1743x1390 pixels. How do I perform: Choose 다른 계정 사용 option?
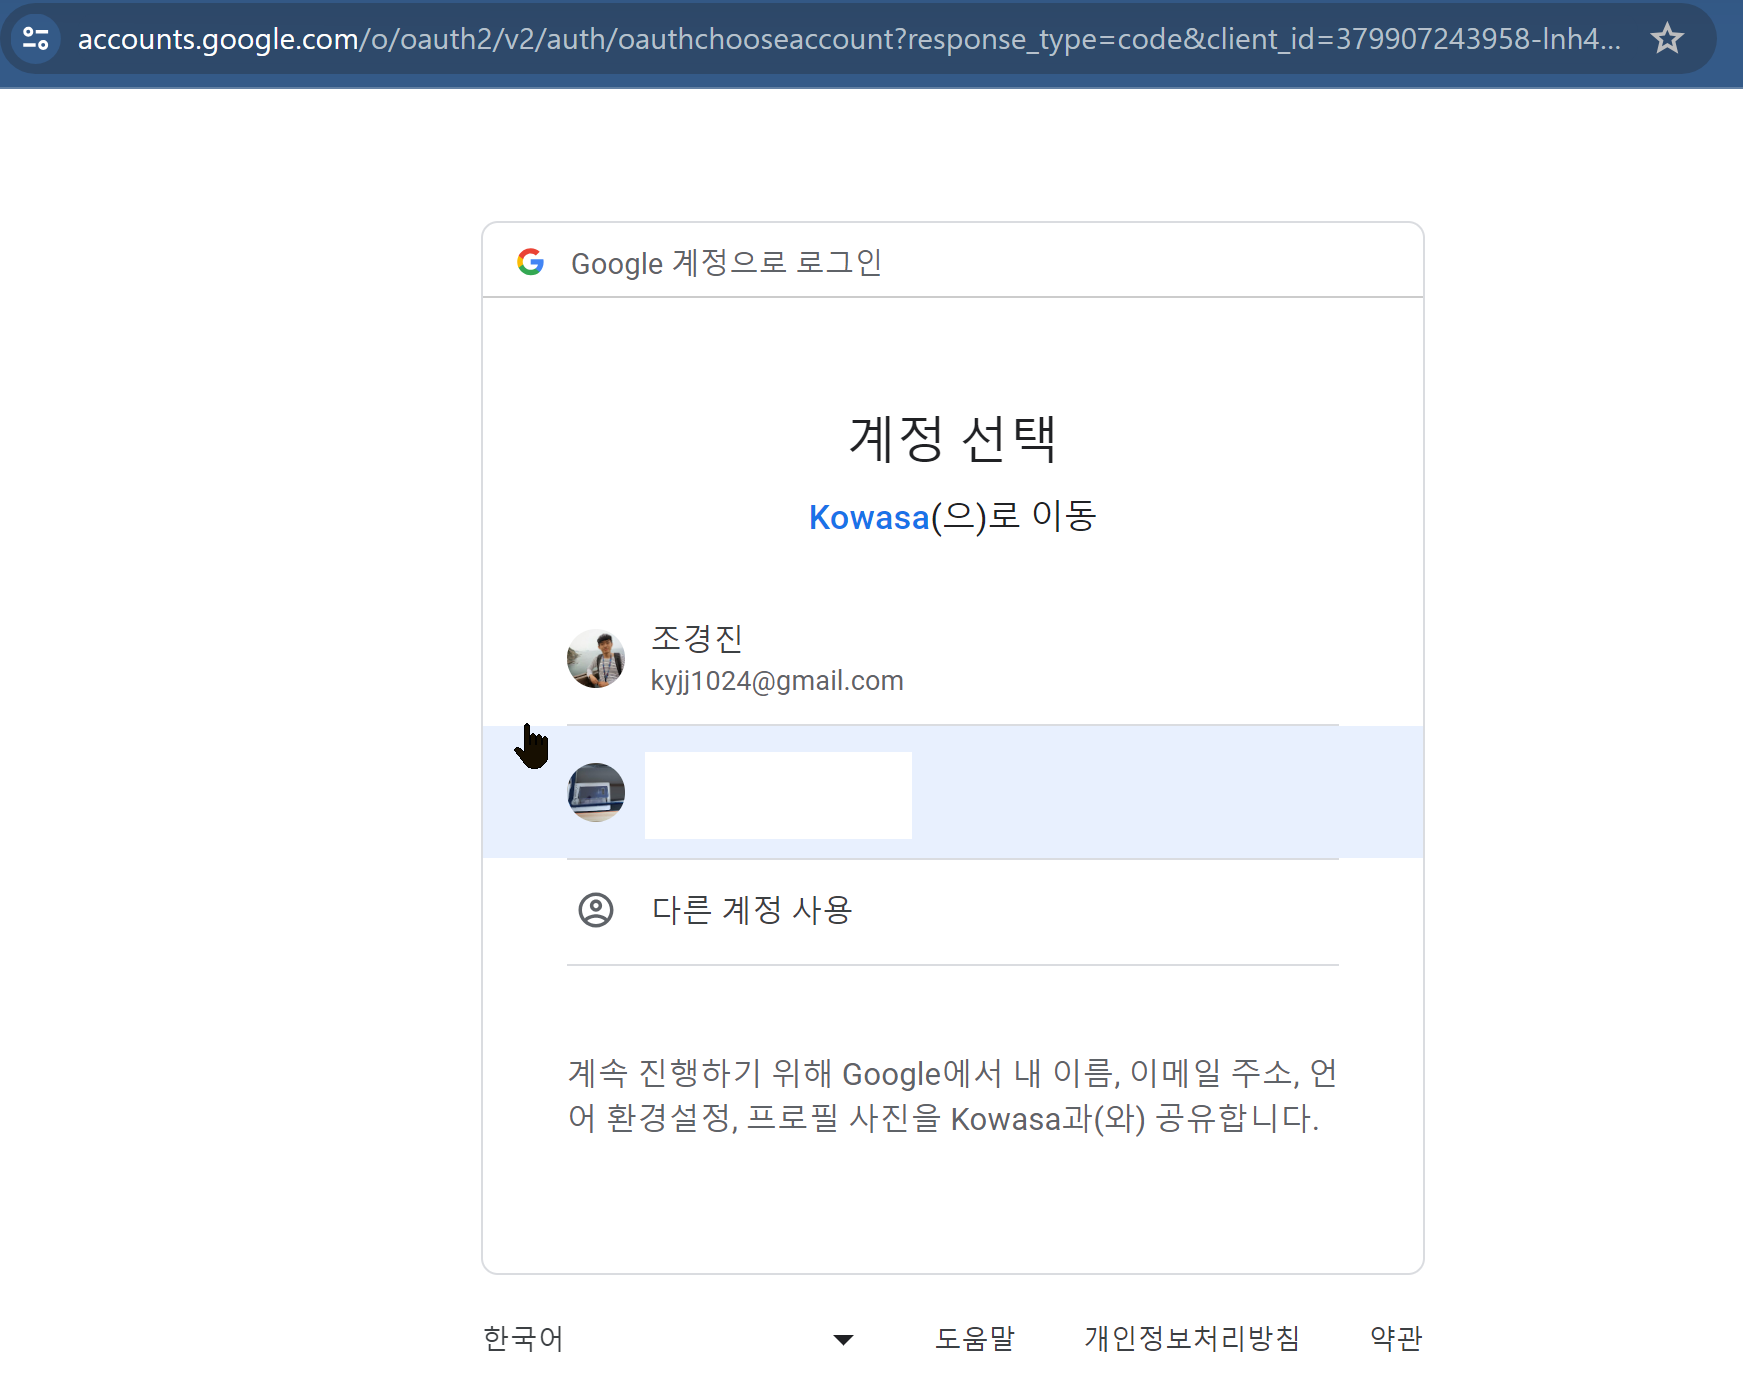[x=953, y=911]
